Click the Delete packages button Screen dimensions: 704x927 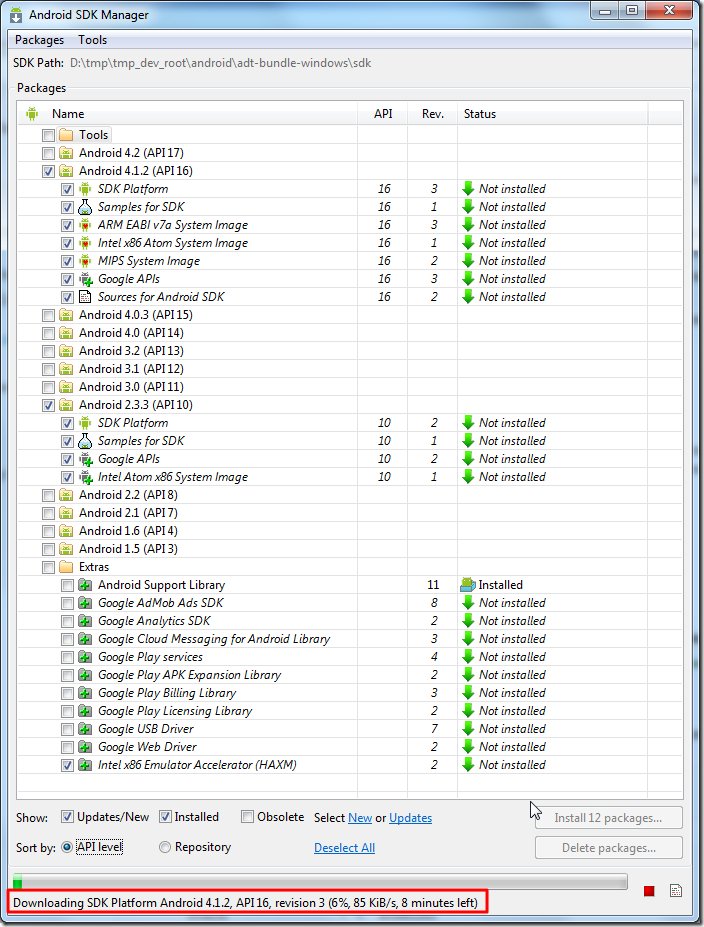pyautogui.click(x=609, y=848)
